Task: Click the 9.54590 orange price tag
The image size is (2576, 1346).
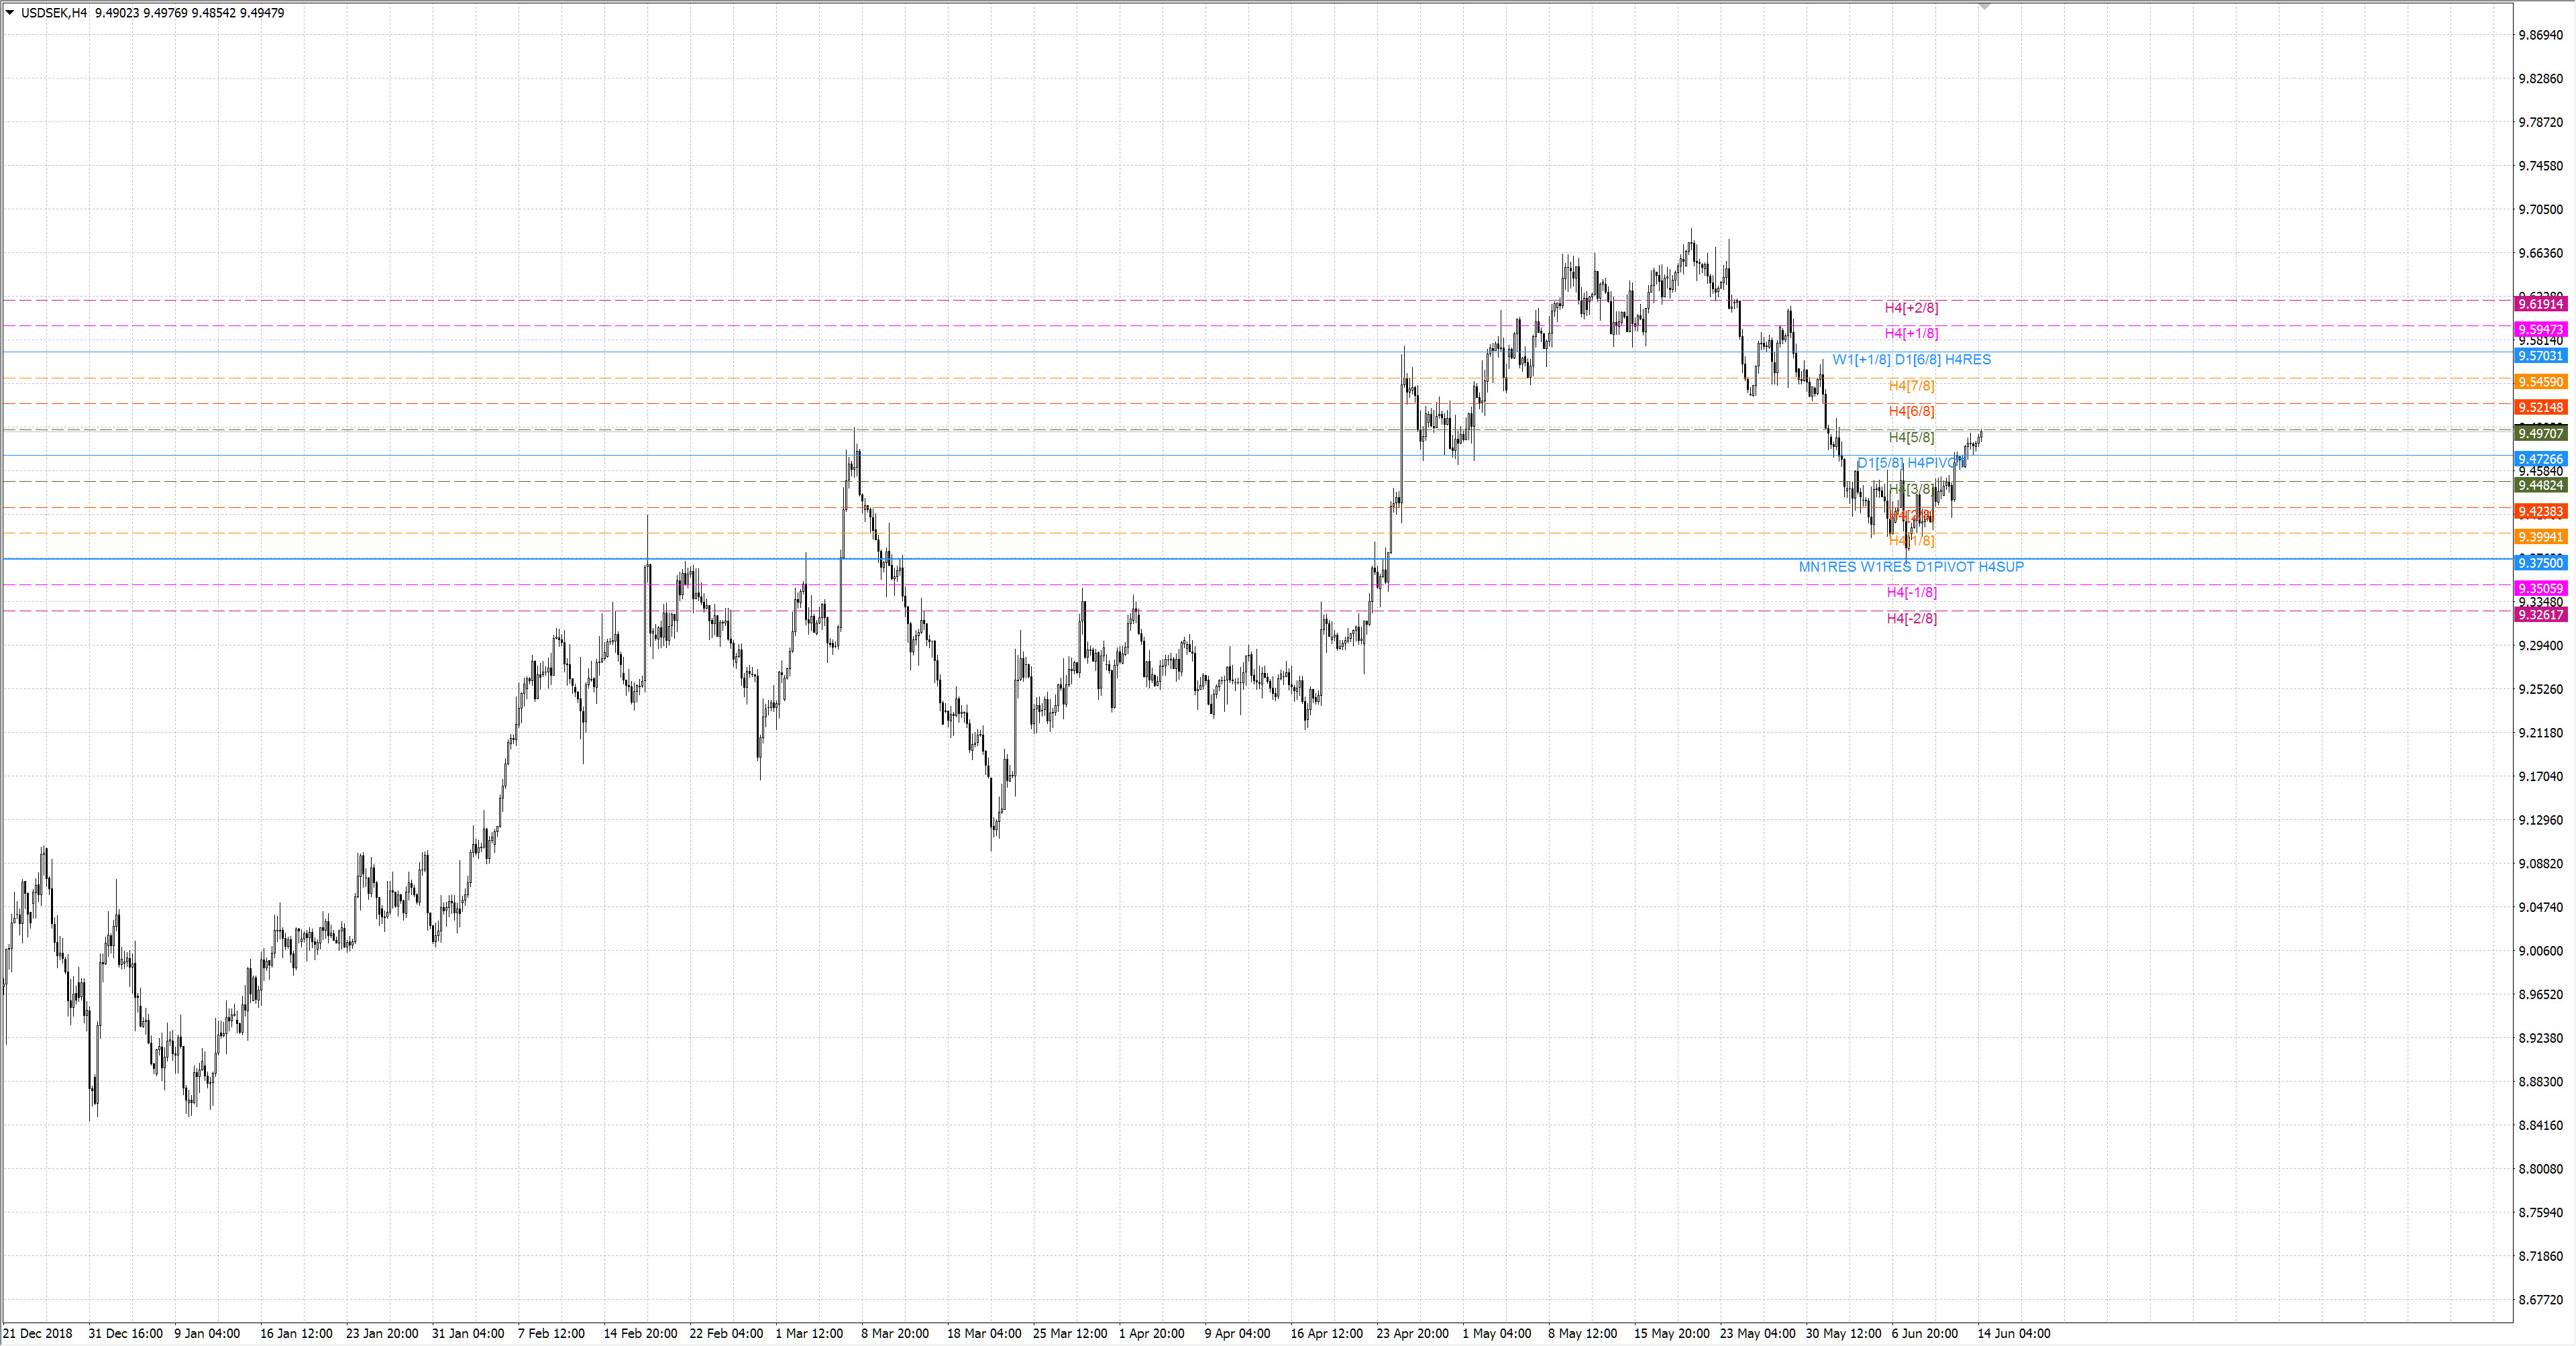Action: tap(2541, 382)
